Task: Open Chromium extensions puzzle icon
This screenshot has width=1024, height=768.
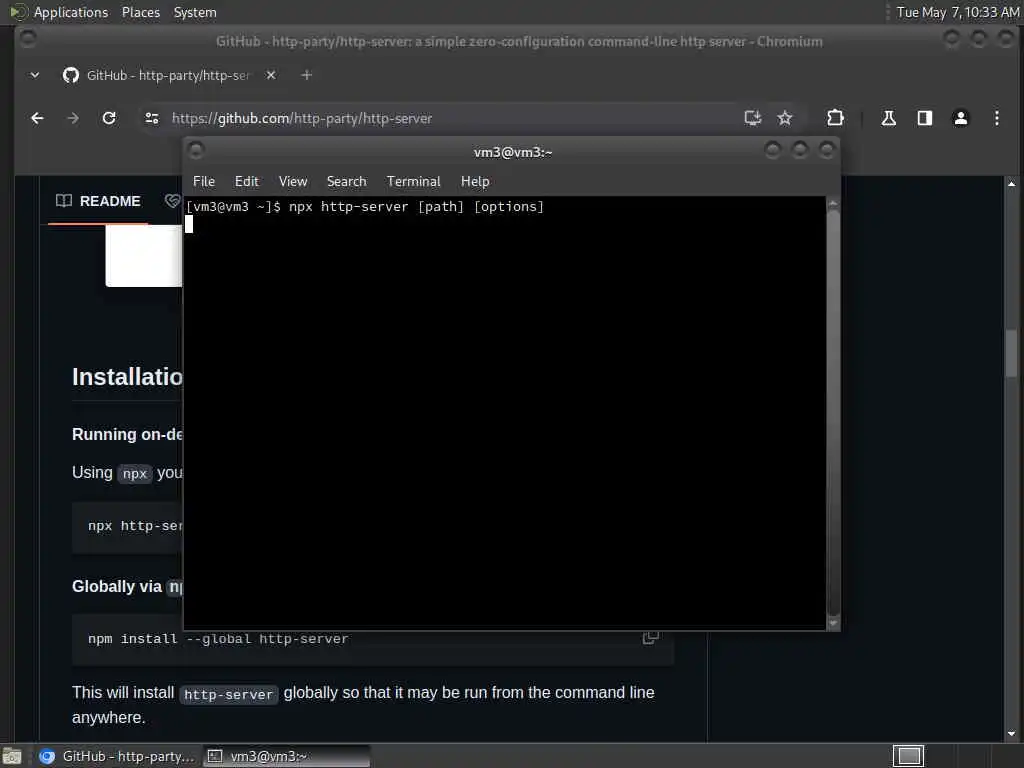Action: (x=835, y=118)
